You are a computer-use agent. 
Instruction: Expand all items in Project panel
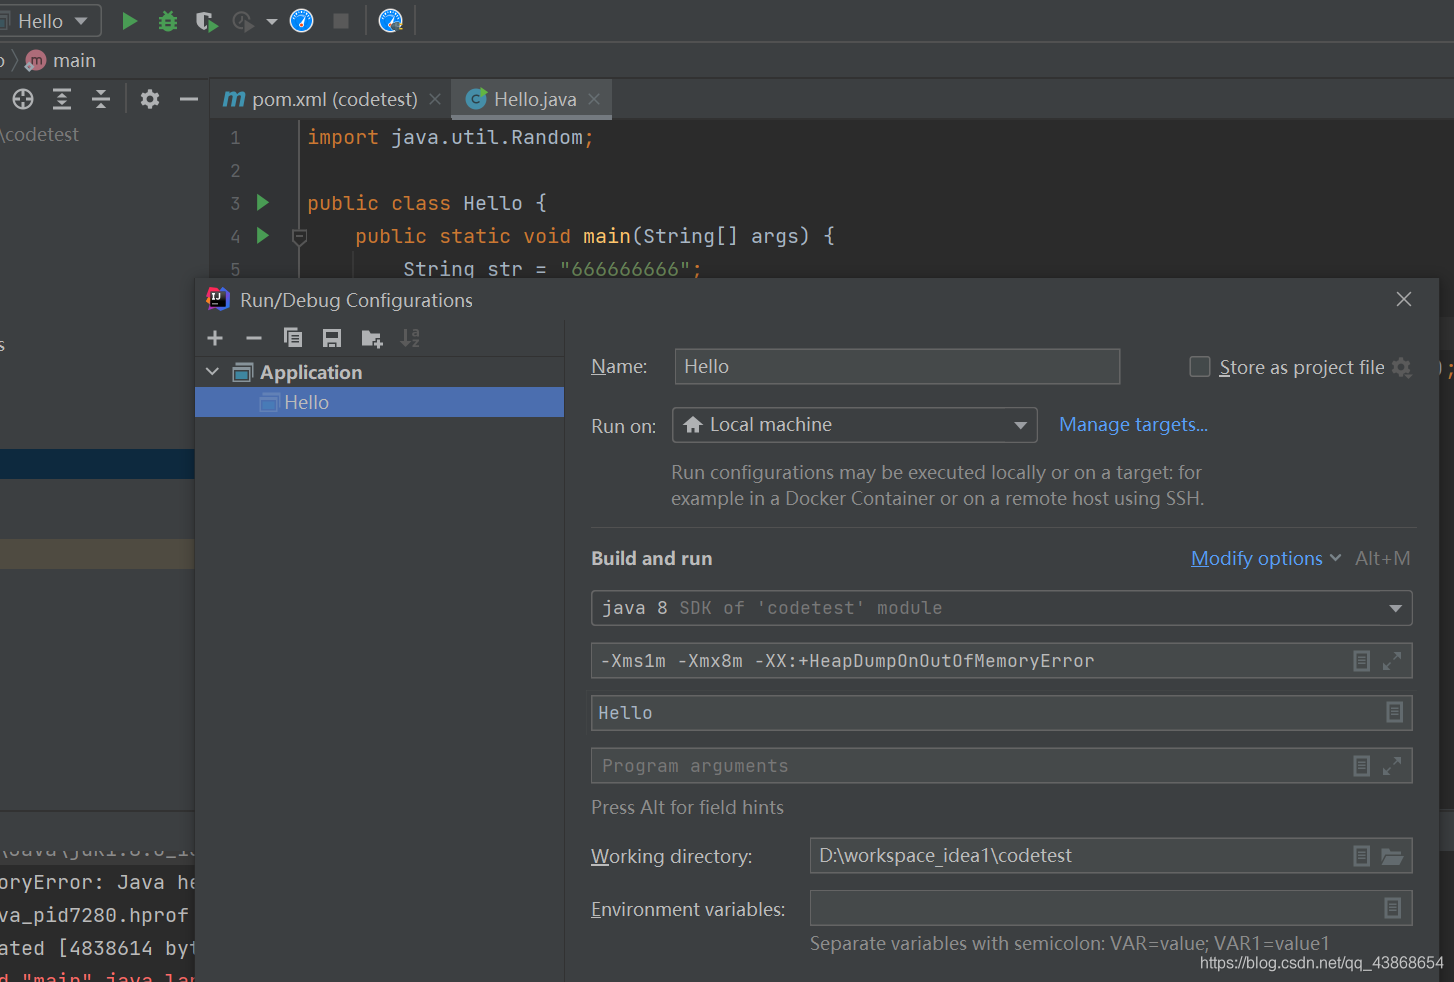[x=62, y=99]
